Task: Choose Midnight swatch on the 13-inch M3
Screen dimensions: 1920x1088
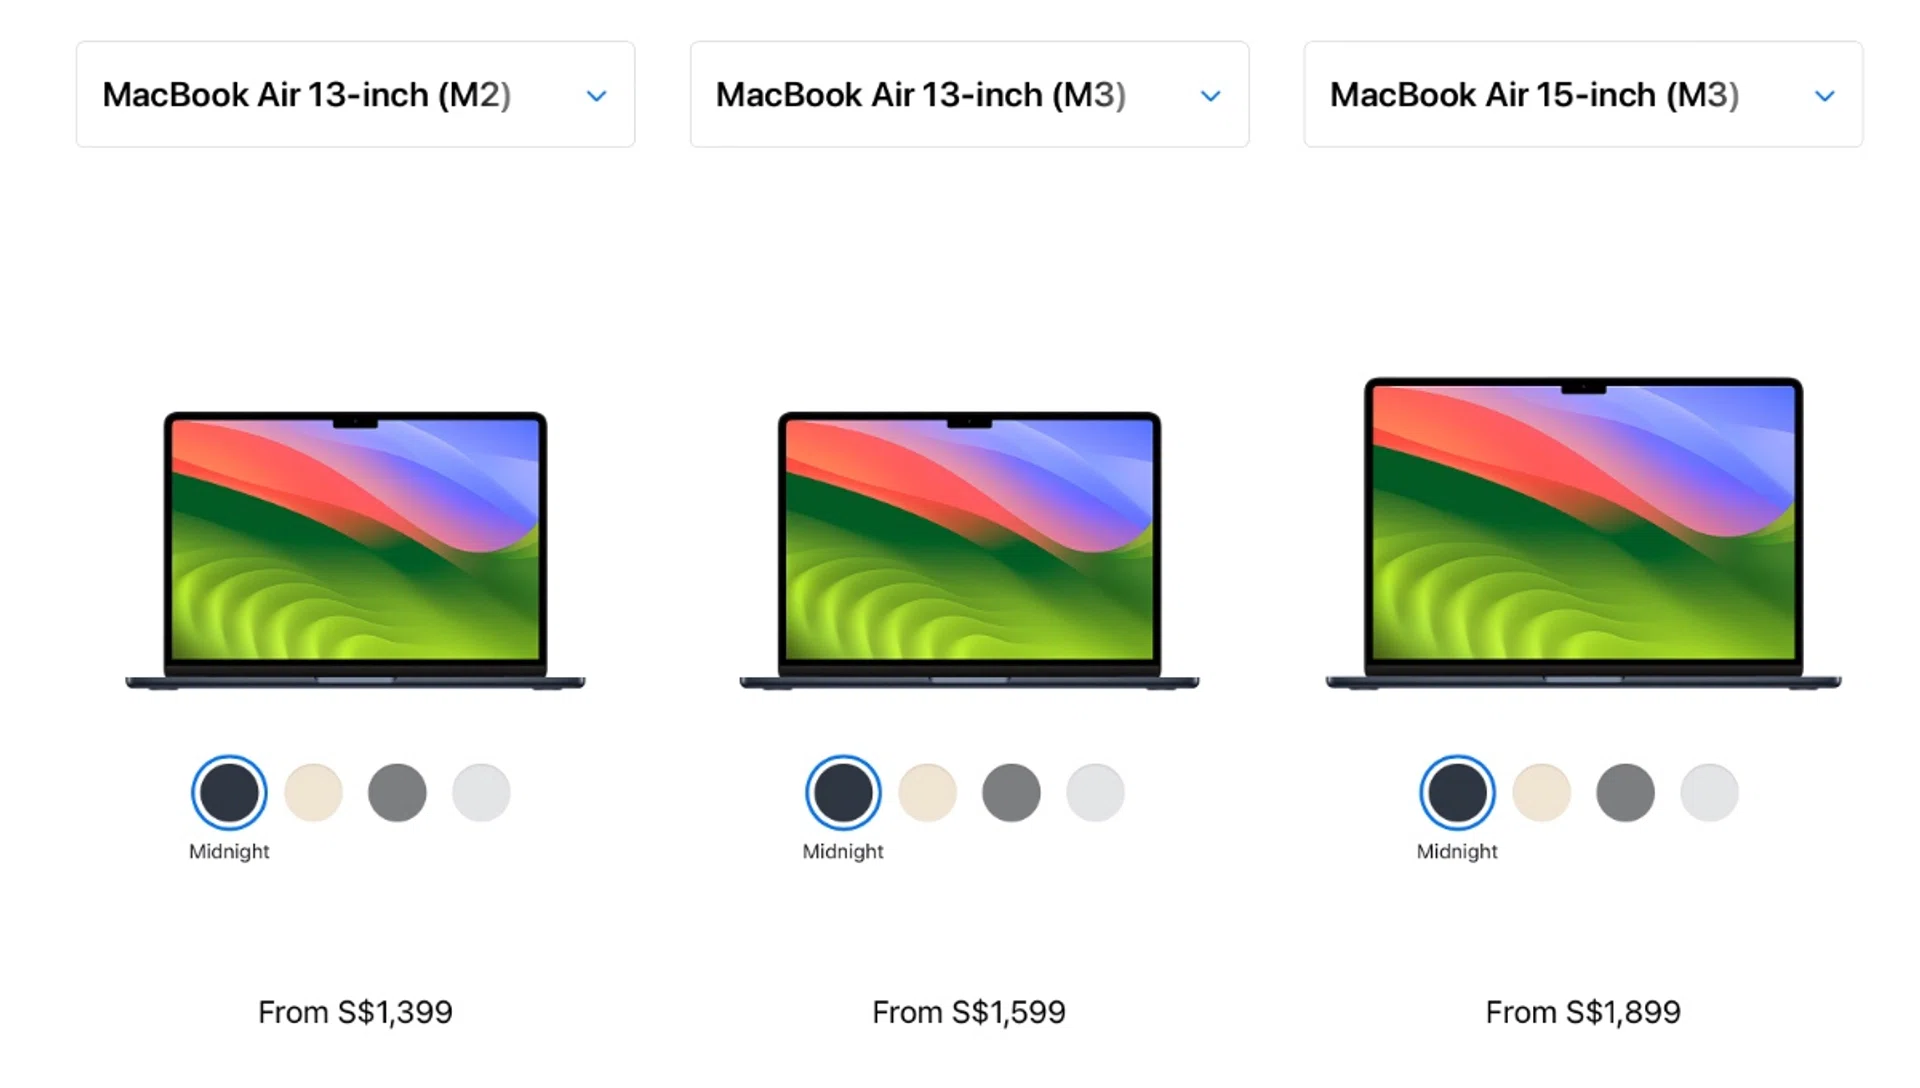Action: point(843,793)
